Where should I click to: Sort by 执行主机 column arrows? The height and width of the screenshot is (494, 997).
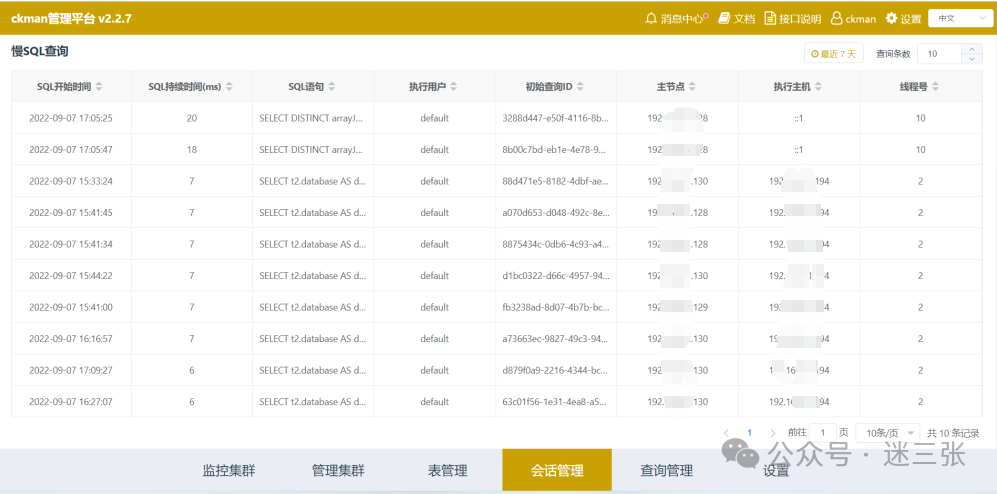click(818, 86)
